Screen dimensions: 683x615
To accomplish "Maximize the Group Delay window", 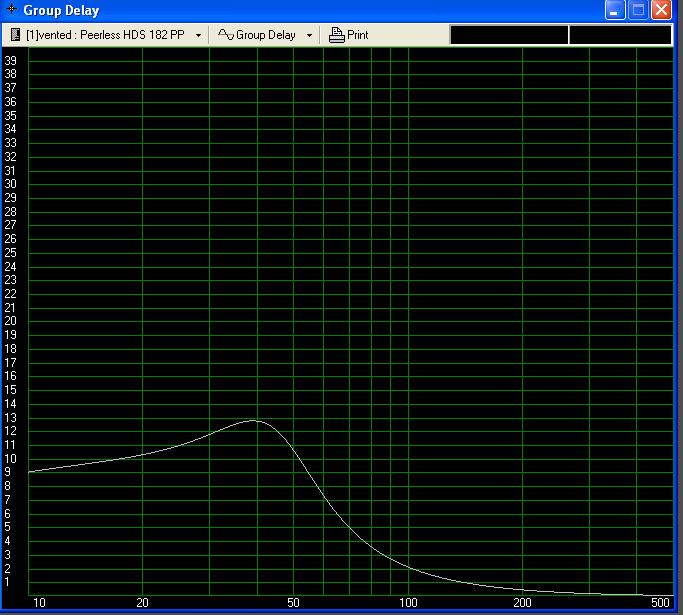I will [638, 10].
